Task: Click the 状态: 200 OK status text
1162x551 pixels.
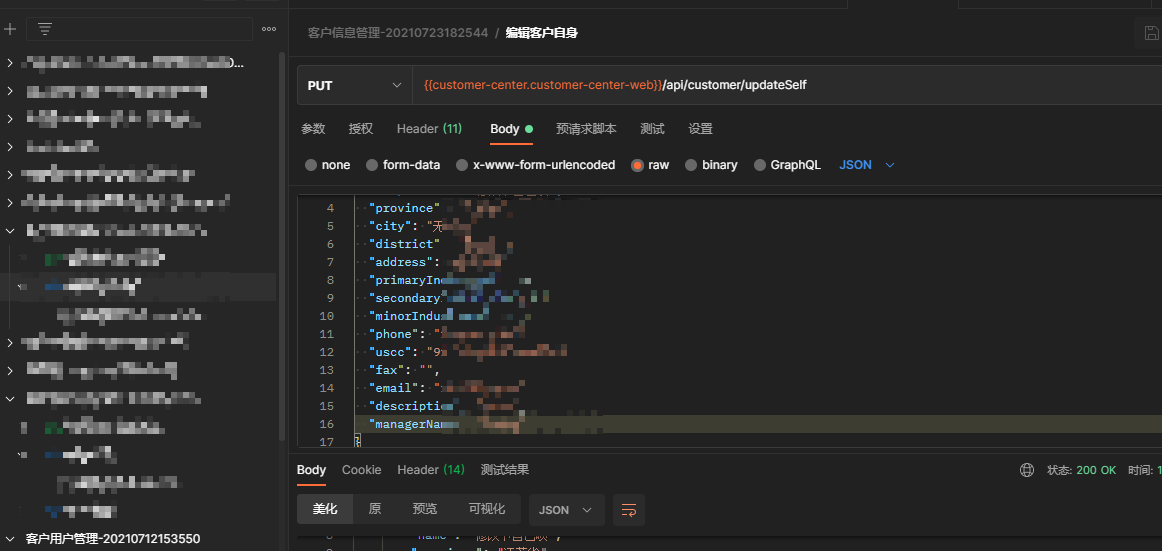Action: pyautogui.click(x=1081, y=470)
